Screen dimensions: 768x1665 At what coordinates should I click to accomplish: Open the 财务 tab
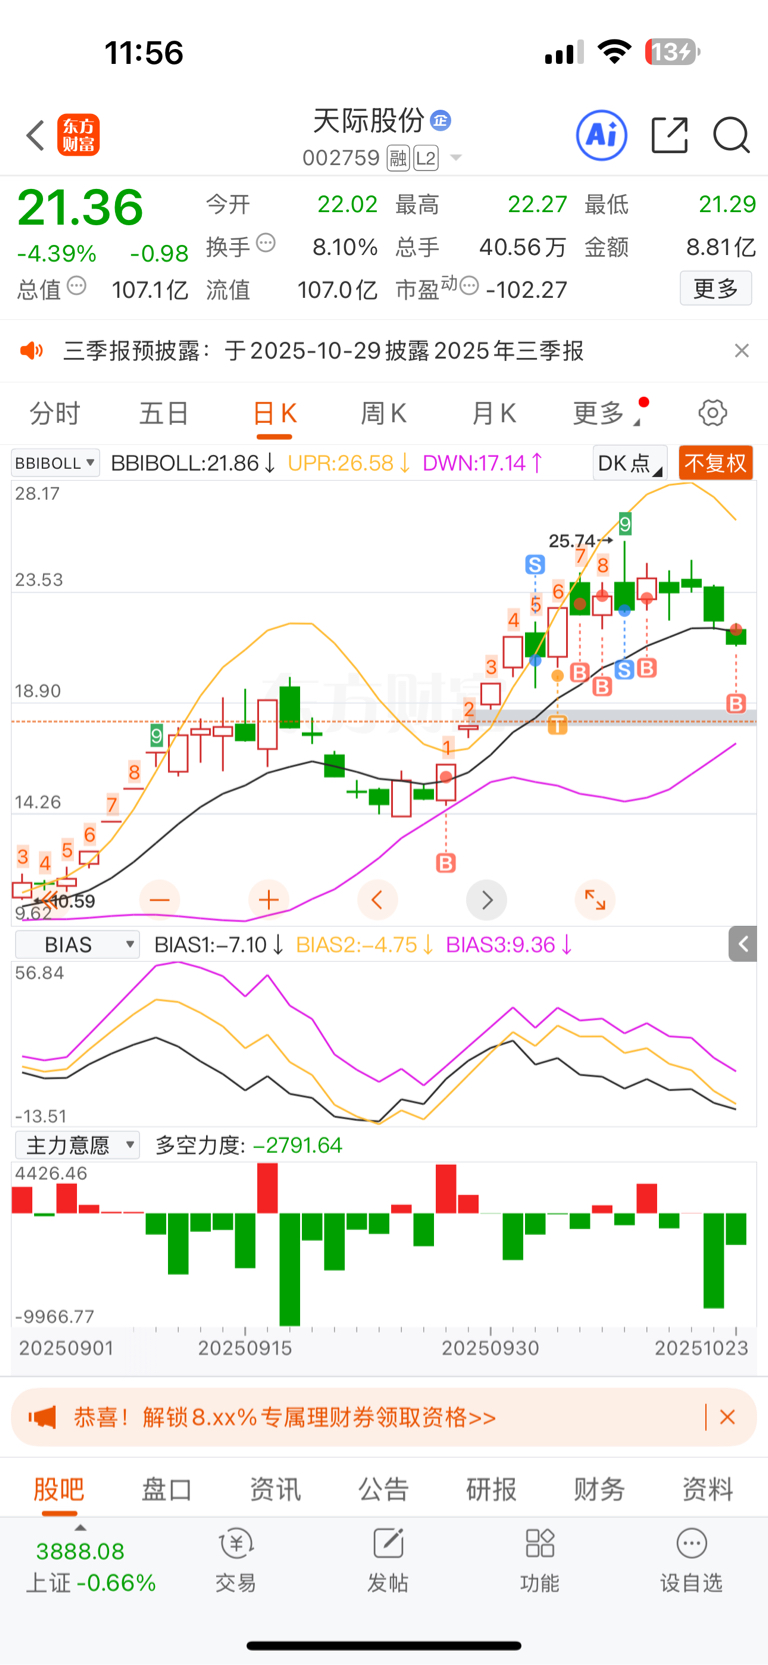point(600,1489)
